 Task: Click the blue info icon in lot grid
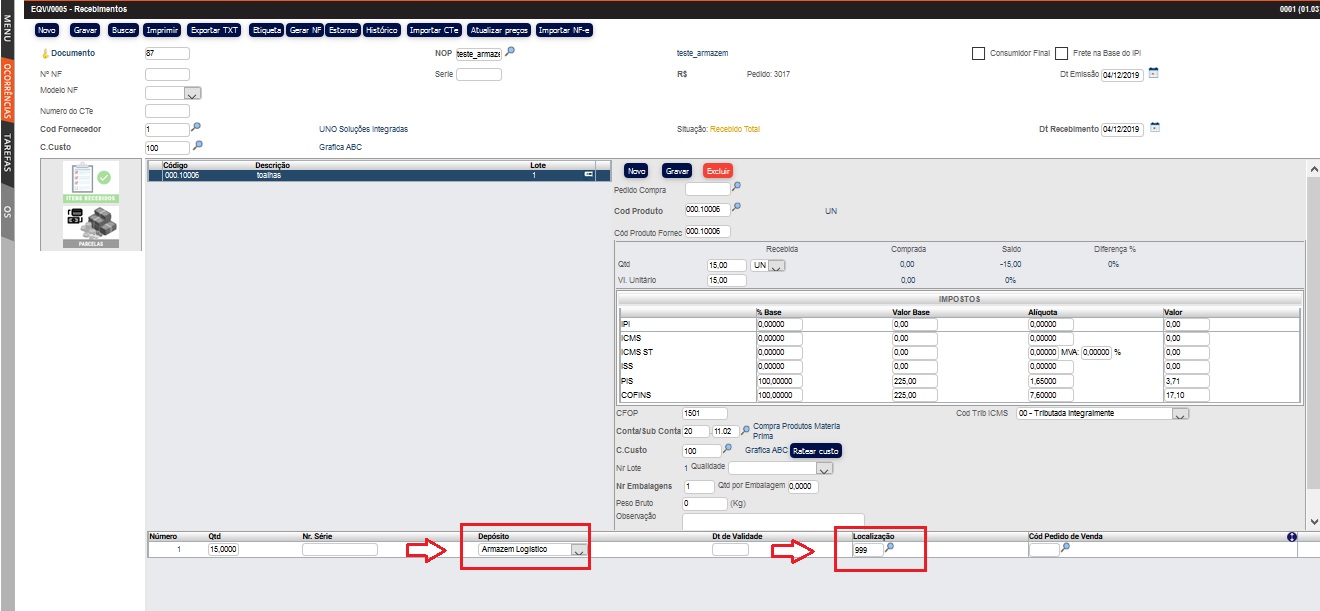point(1291,537)
